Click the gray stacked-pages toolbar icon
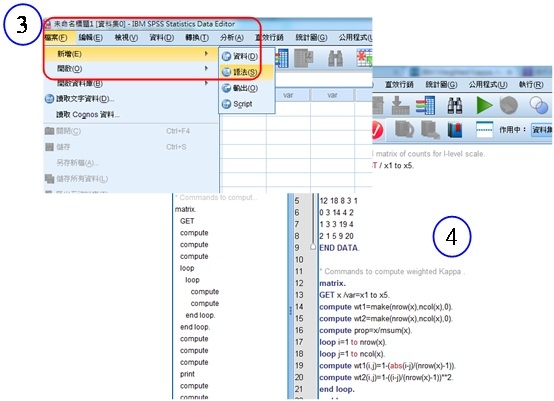This screenshot has width=554, height=401. [430, 130]
